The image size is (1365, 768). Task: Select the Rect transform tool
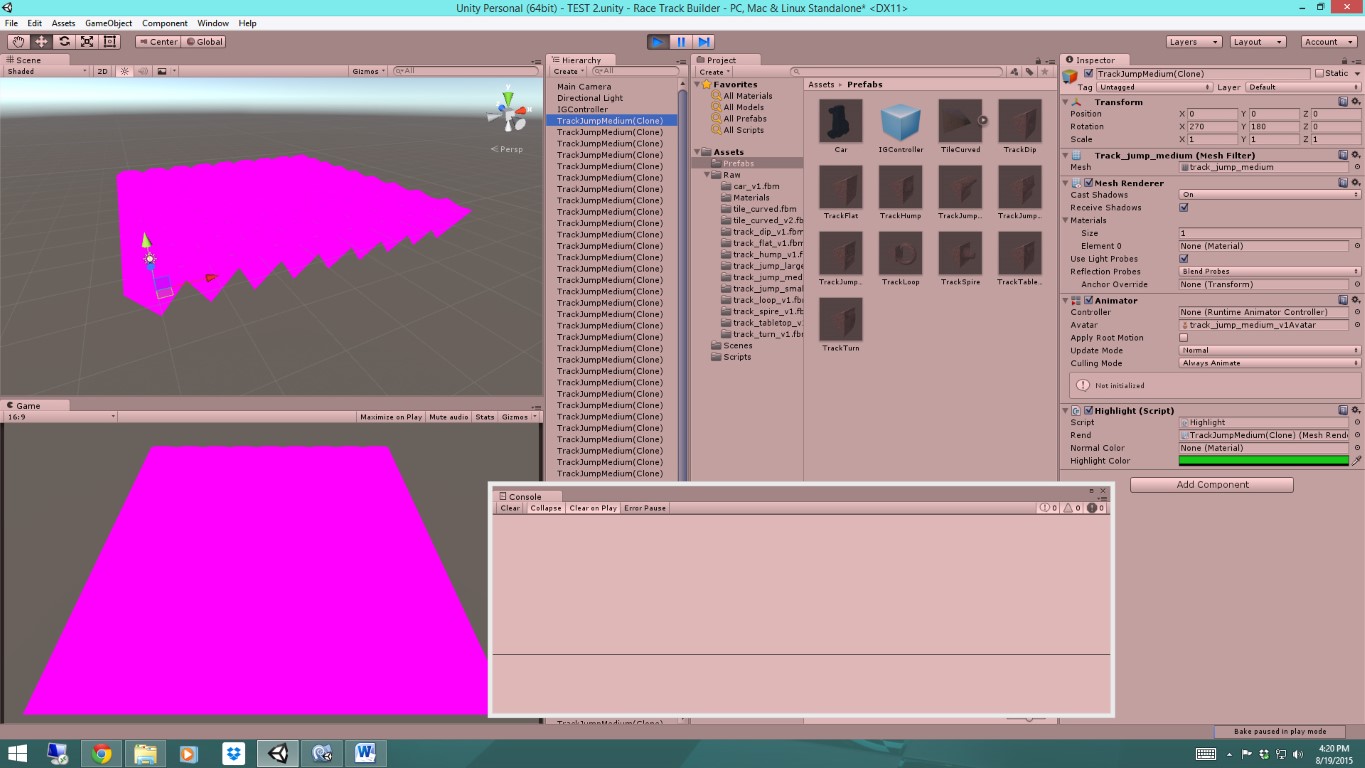110,42
